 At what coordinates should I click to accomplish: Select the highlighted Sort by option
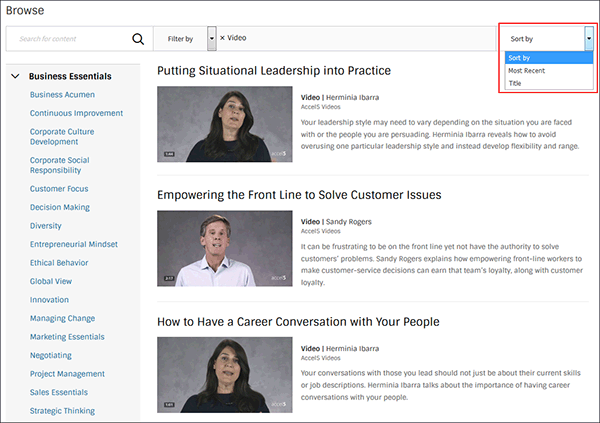point(549,58)
